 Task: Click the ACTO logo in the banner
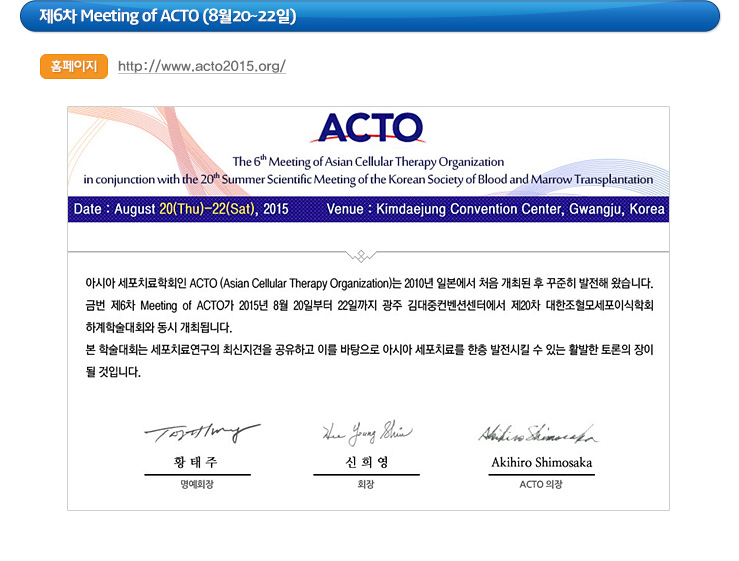370,127
